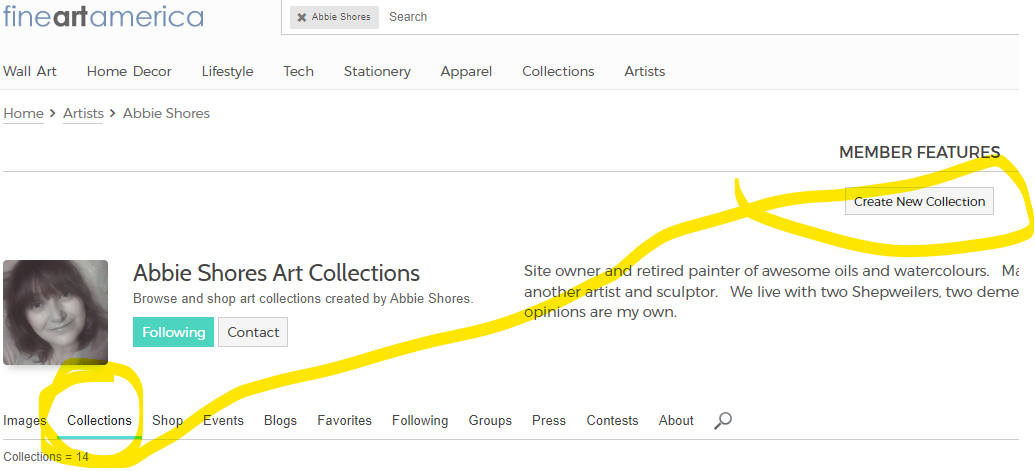The image size is (1035, 471).
Task: Go to Home breadcrumb link
Action: [23, 113]
